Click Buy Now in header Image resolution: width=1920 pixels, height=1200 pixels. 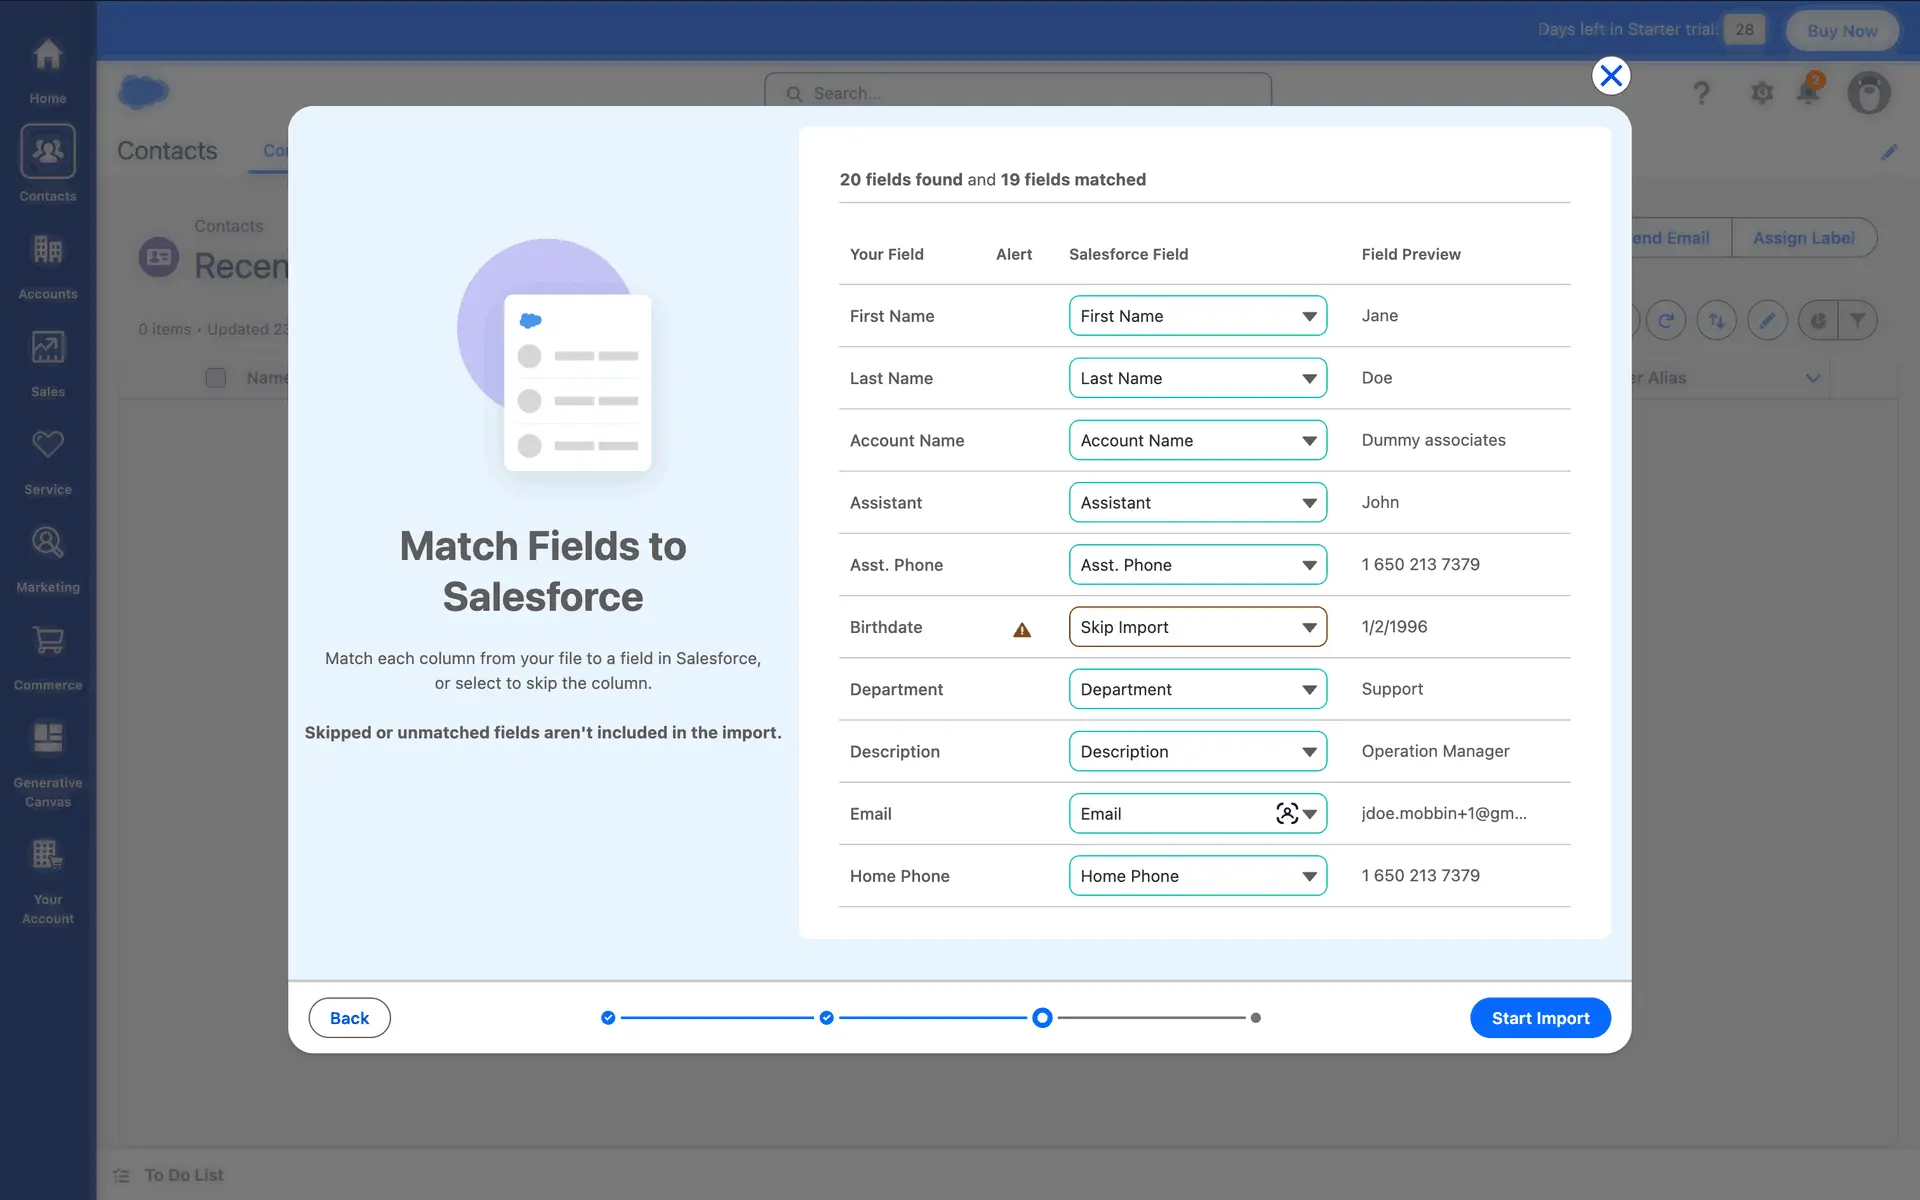coord(1841,30)
